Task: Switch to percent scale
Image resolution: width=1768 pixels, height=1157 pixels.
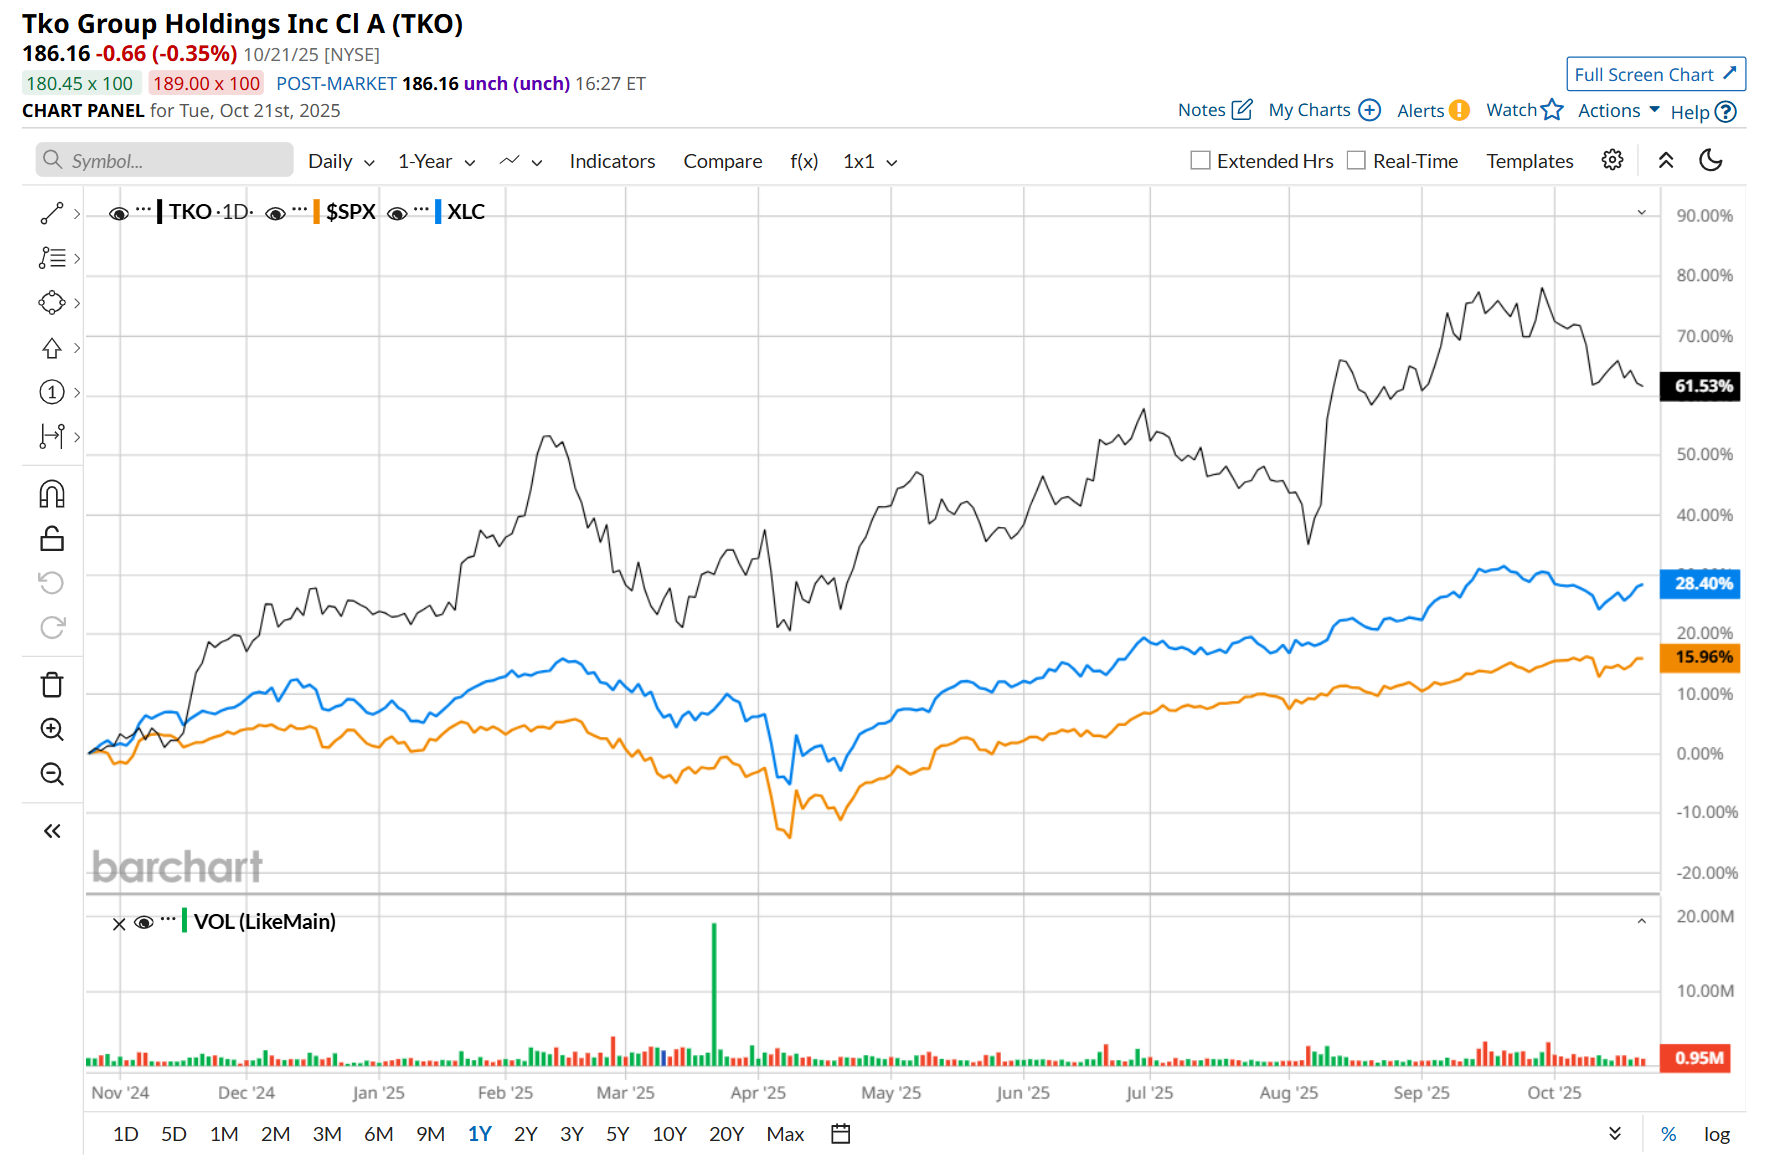Action: pos(1669,1134)
